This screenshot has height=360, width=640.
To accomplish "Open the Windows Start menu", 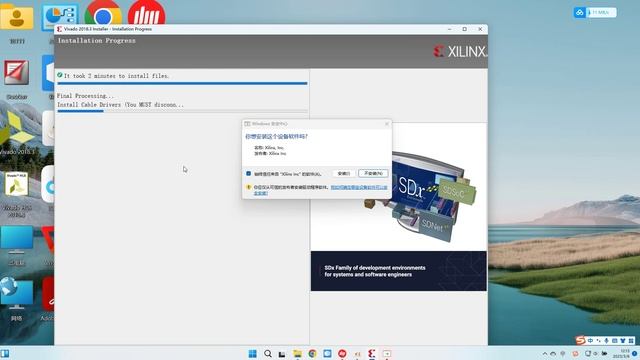I will click(x=253, y=353).
